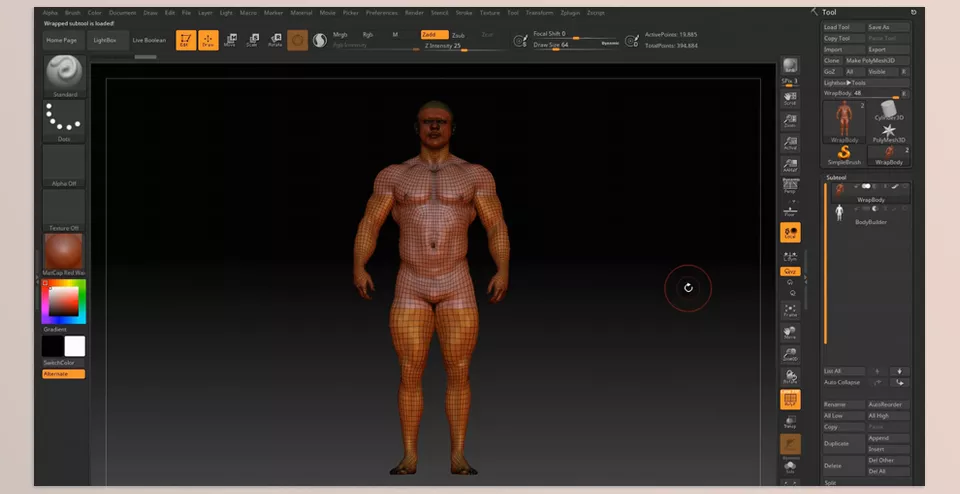Toggle the Solo mode icon
The height and width of the screenshot is (494, 960).
(790, 468)
